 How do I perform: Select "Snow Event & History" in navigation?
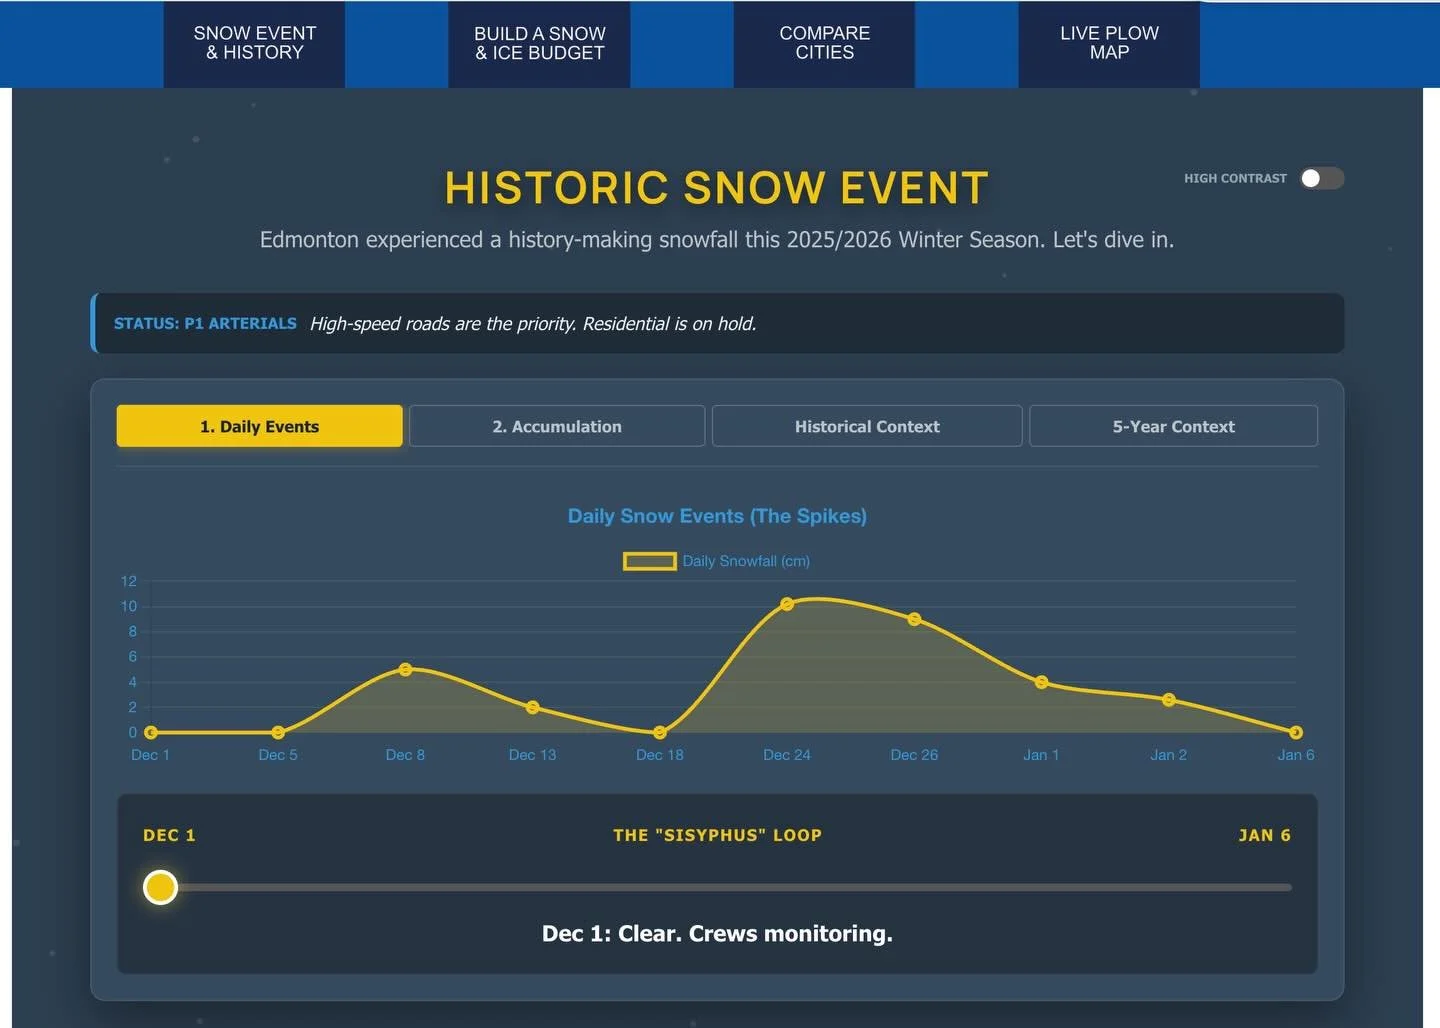point(254,43)
